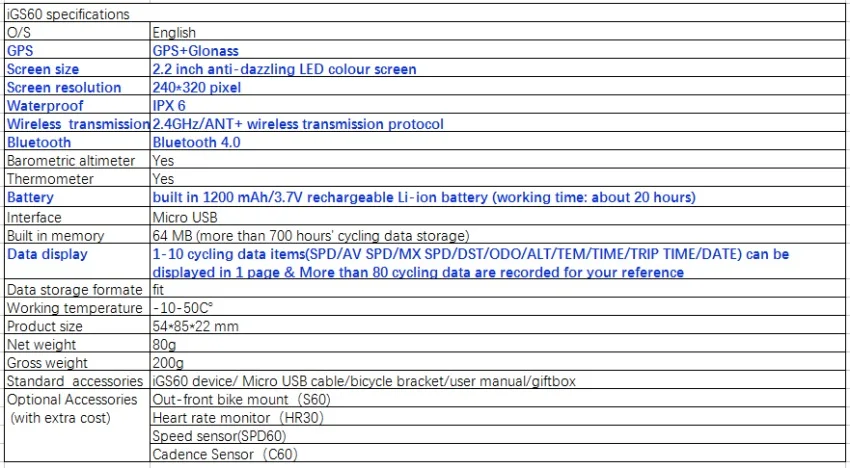Screen dimensions: 850x468
Task: Click the 'Screen size' label cell
Action: coord(78,69)
